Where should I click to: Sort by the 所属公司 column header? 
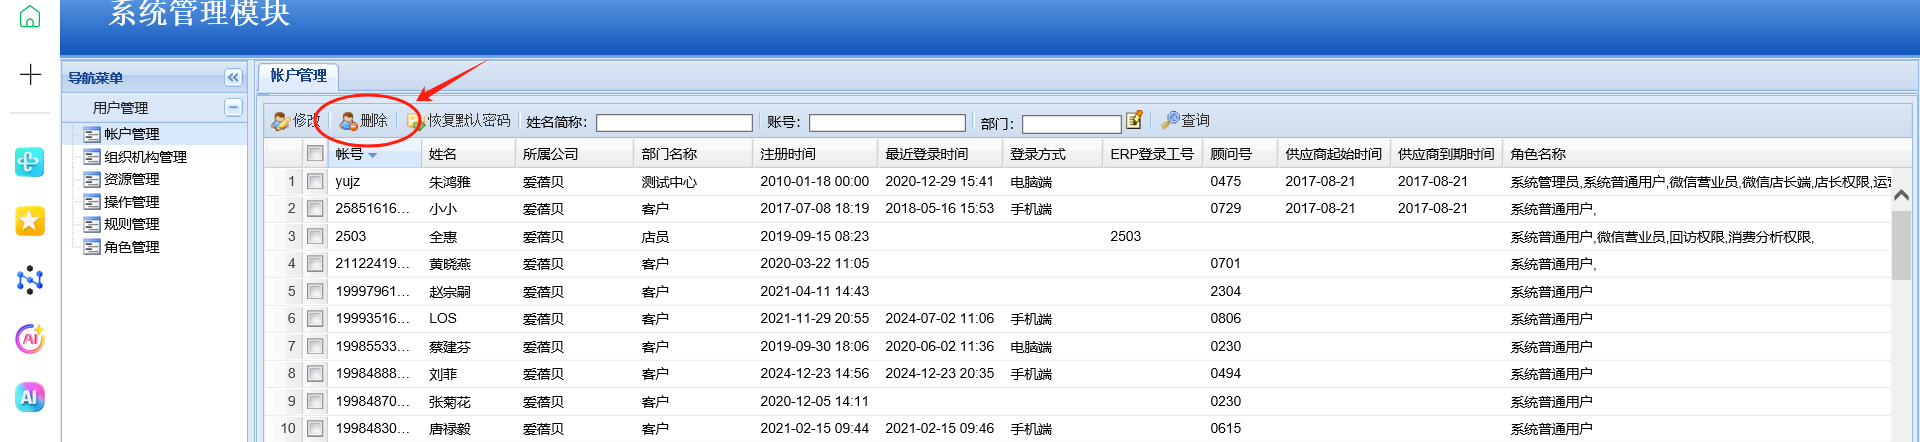(x=574, y=154)
